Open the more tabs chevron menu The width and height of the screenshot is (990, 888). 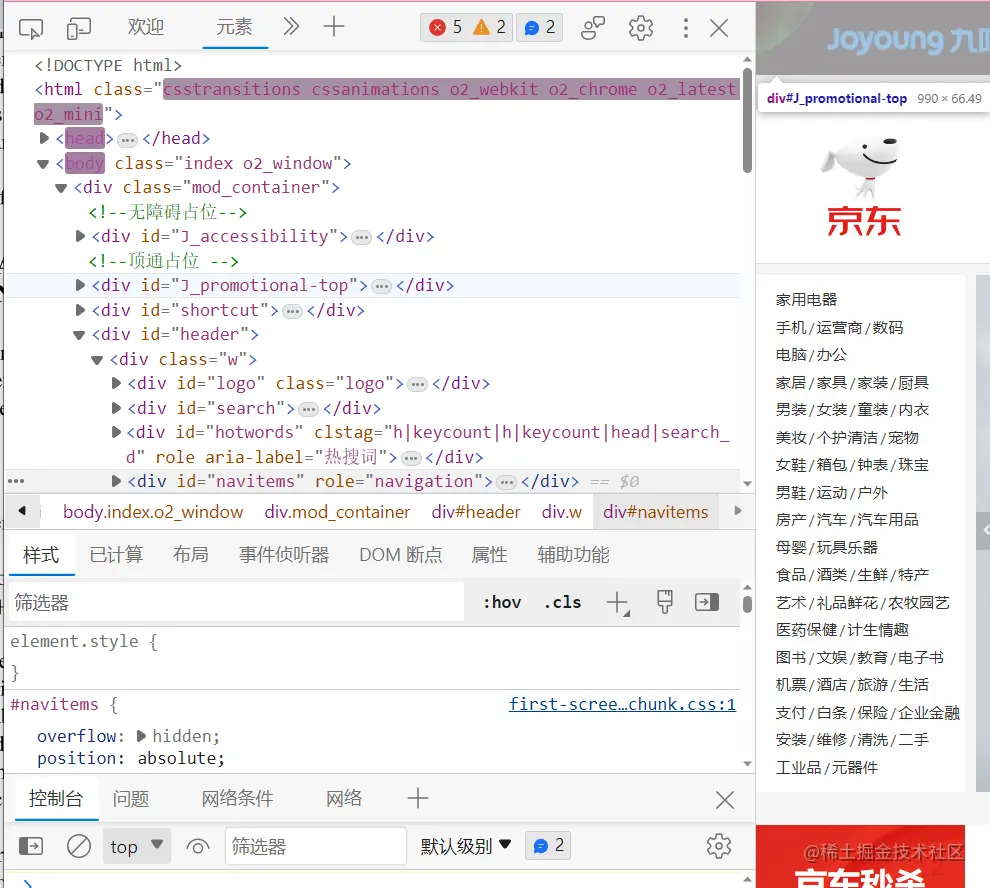pos(290,27)
